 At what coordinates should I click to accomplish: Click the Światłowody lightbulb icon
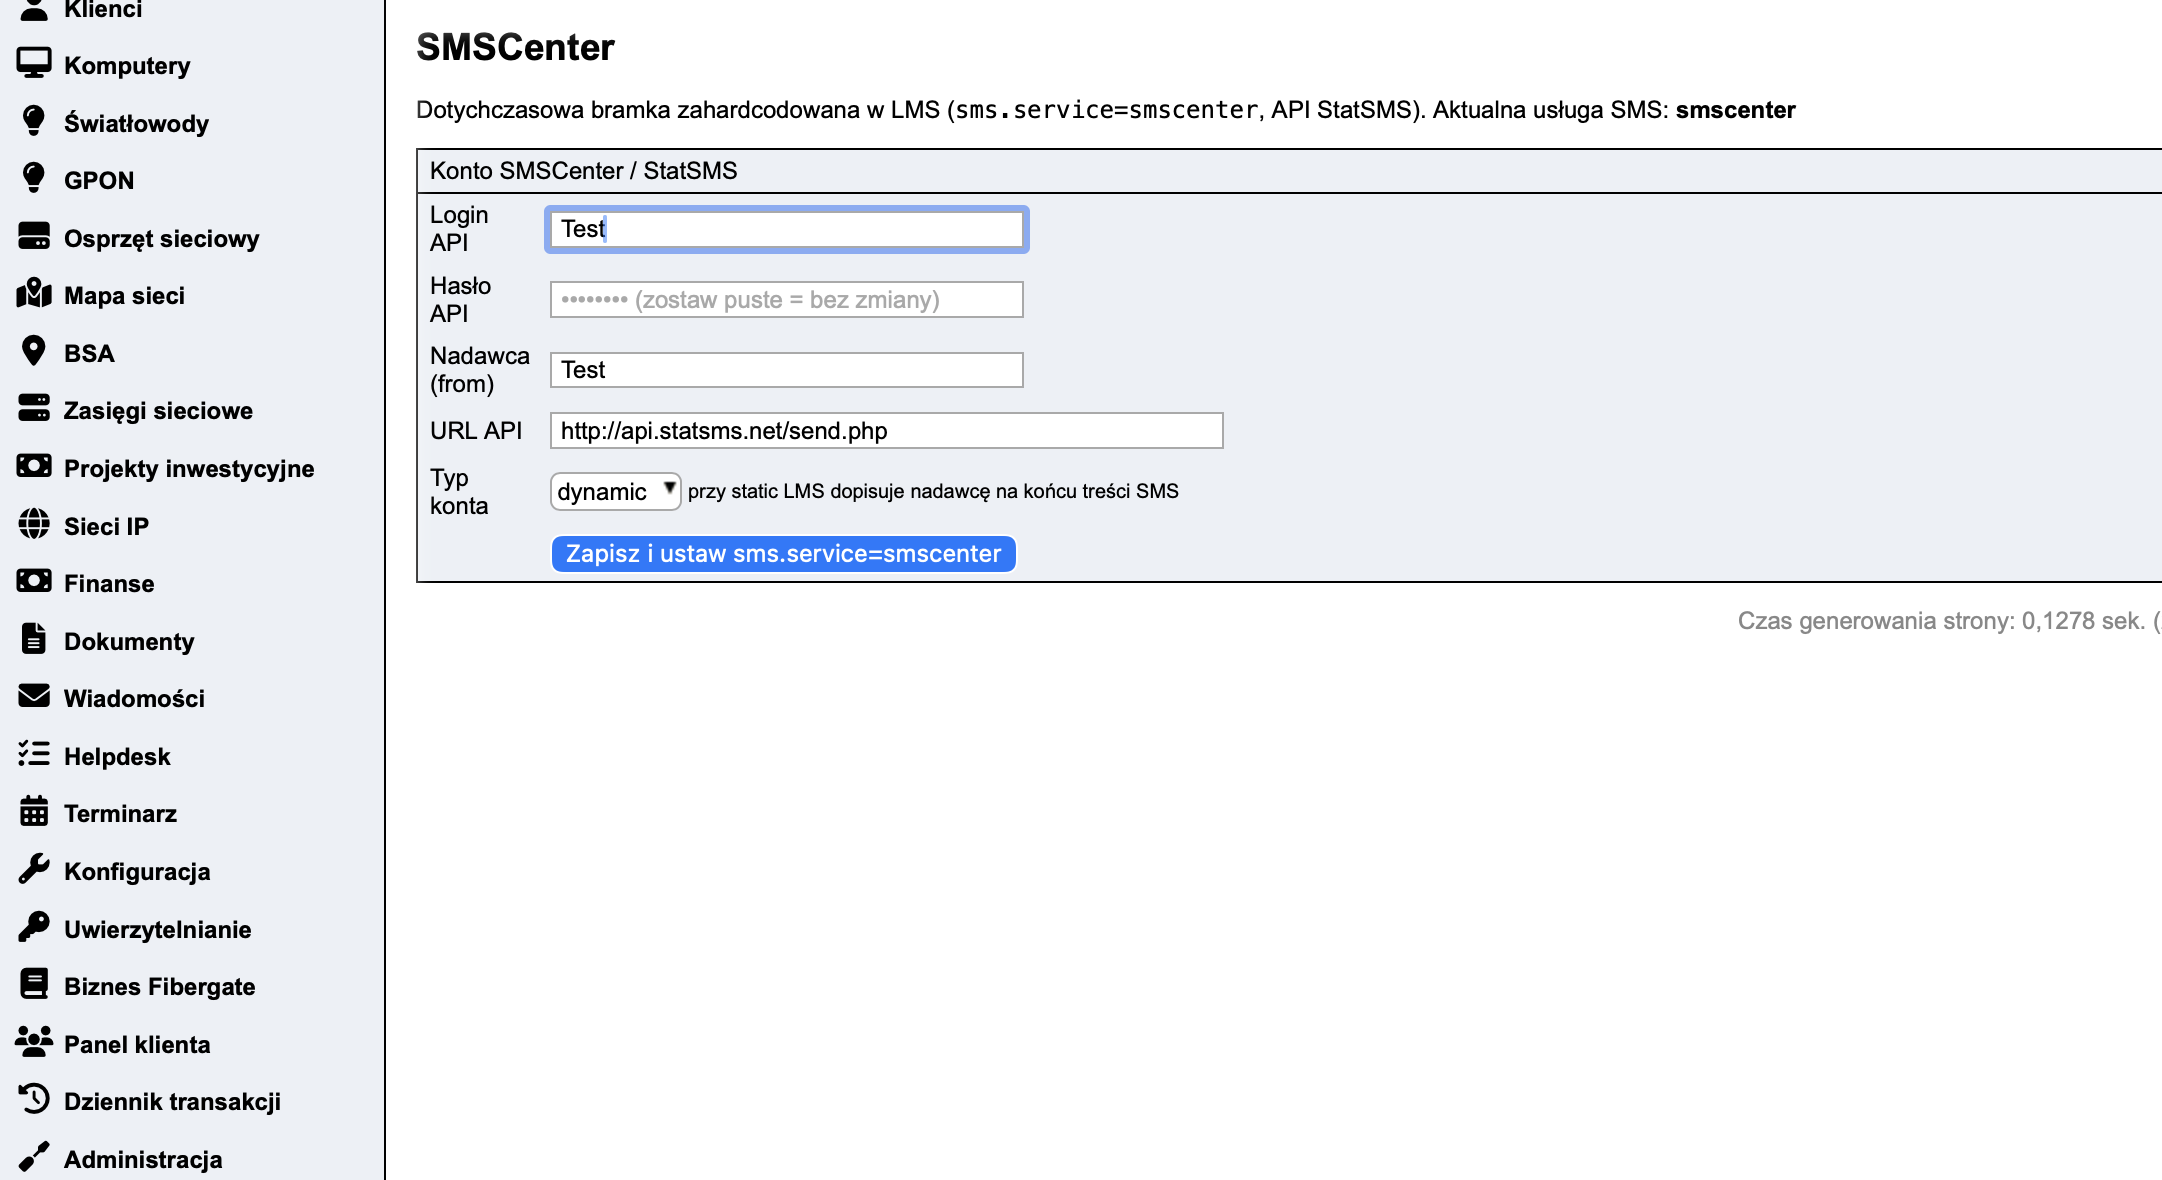34,121
